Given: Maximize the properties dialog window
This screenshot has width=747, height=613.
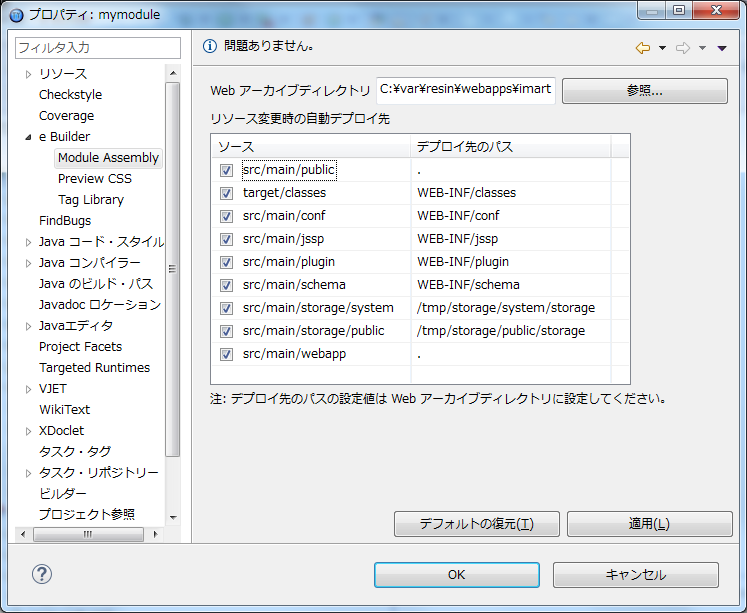Looking at the screenshot, I should [x=679, y=10].
